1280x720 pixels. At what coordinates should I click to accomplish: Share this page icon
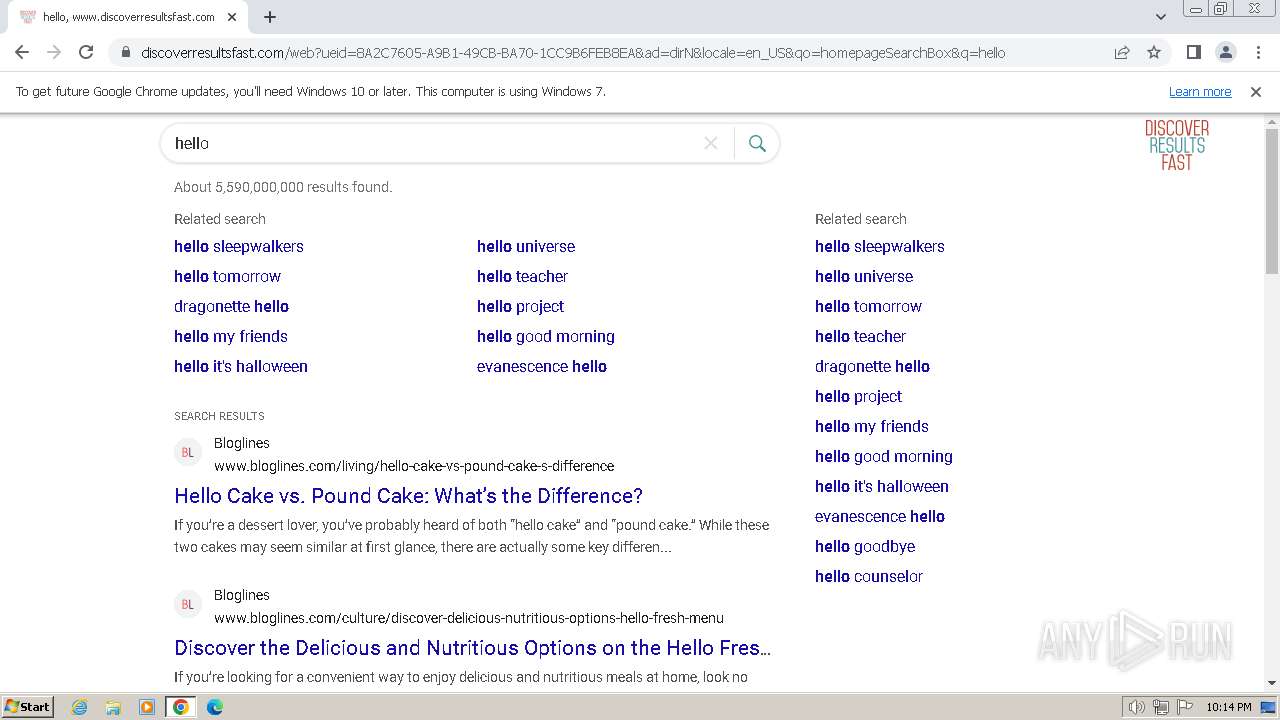(x=1122, y=53)
